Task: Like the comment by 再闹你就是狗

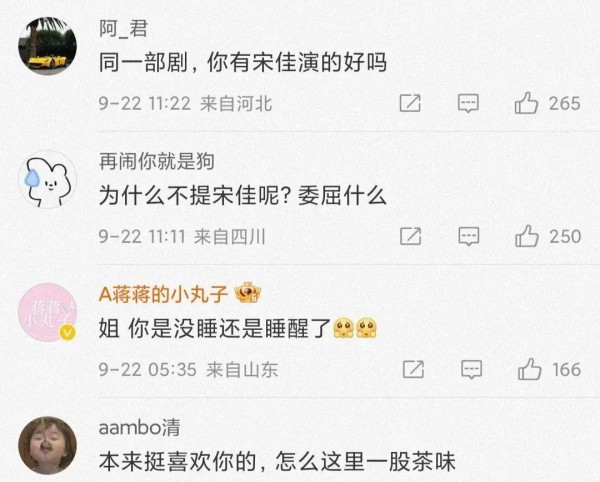Action: pos(527,236)
